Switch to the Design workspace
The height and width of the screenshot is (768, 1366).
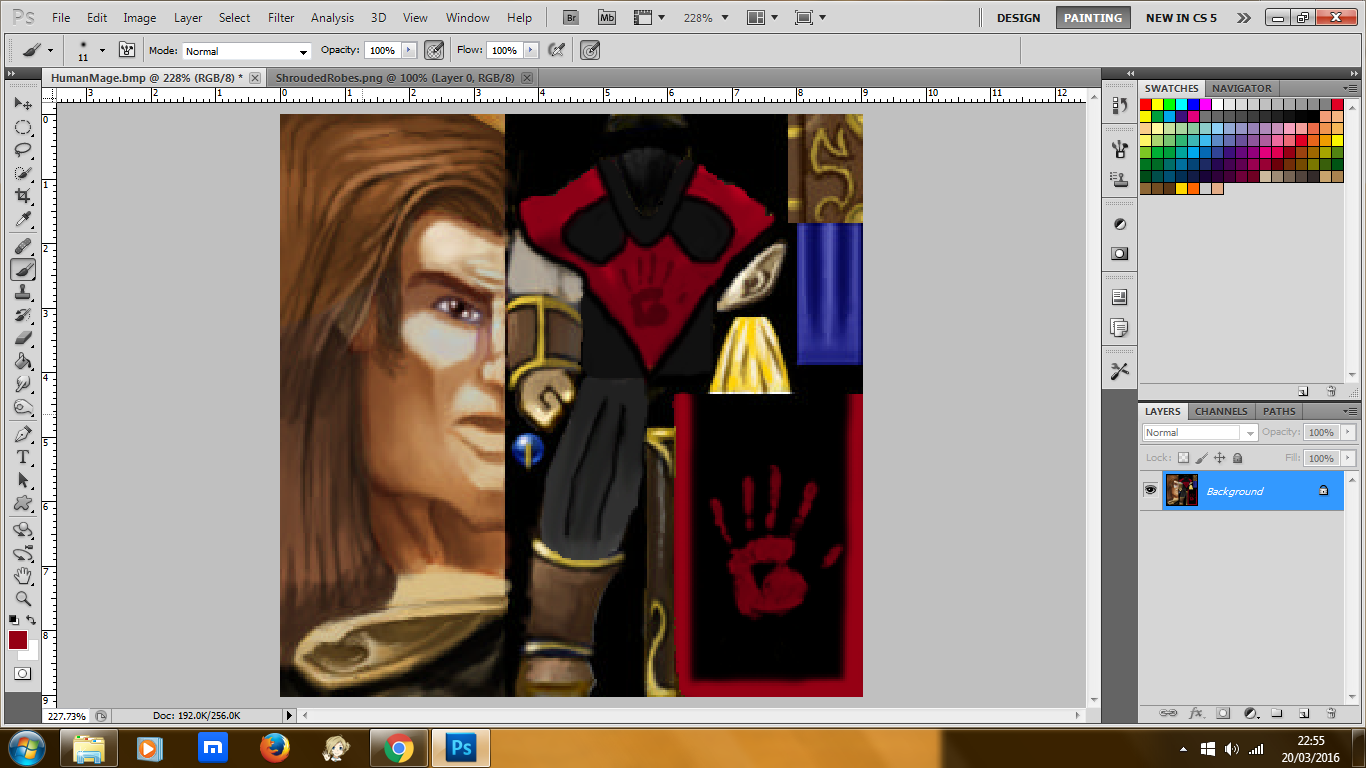click(x=1018, y=18)
